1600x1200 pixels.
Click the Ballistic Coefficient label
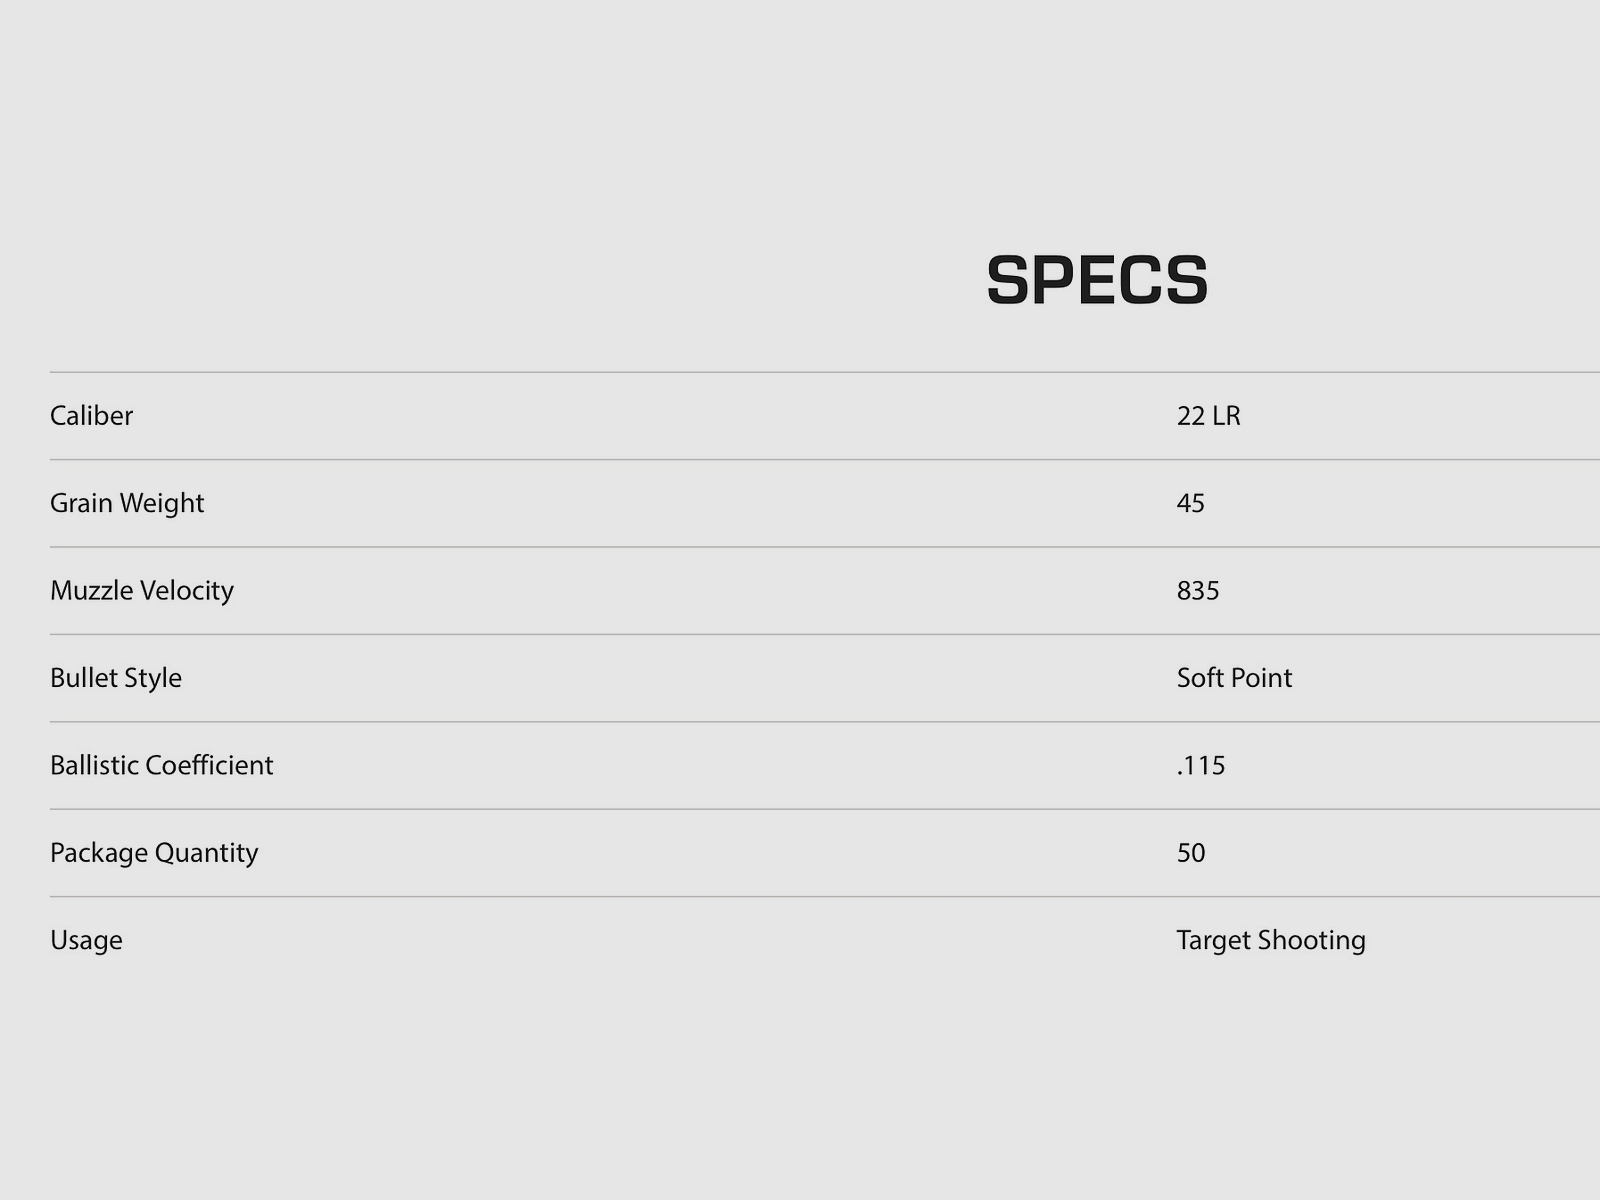pyautogui.click(x=161, y=766)
